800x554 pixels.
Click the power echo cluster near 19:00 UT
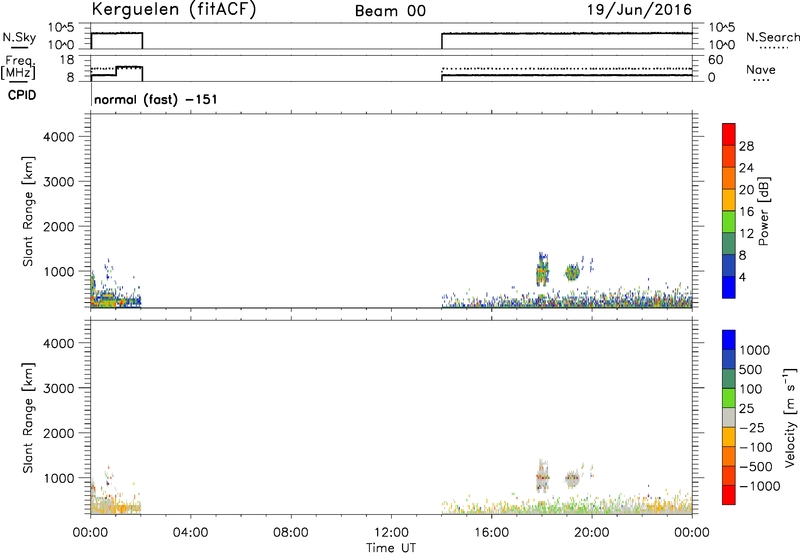572,272
